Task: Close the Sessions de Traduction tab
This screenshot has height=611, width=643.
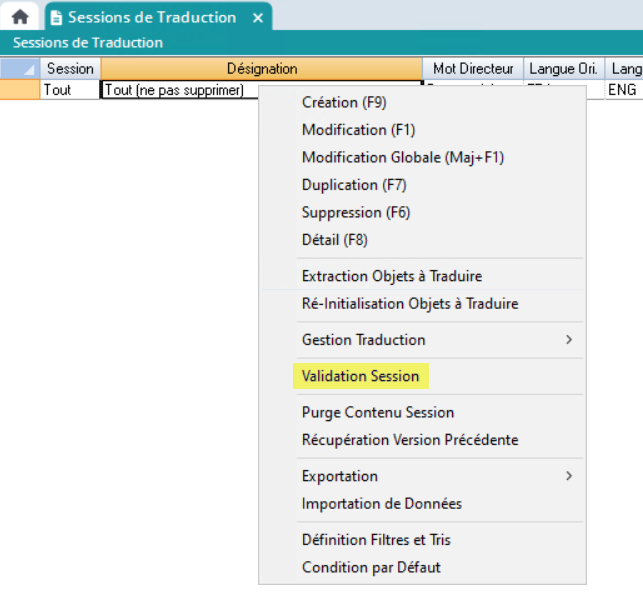Action: coord(258,18)
